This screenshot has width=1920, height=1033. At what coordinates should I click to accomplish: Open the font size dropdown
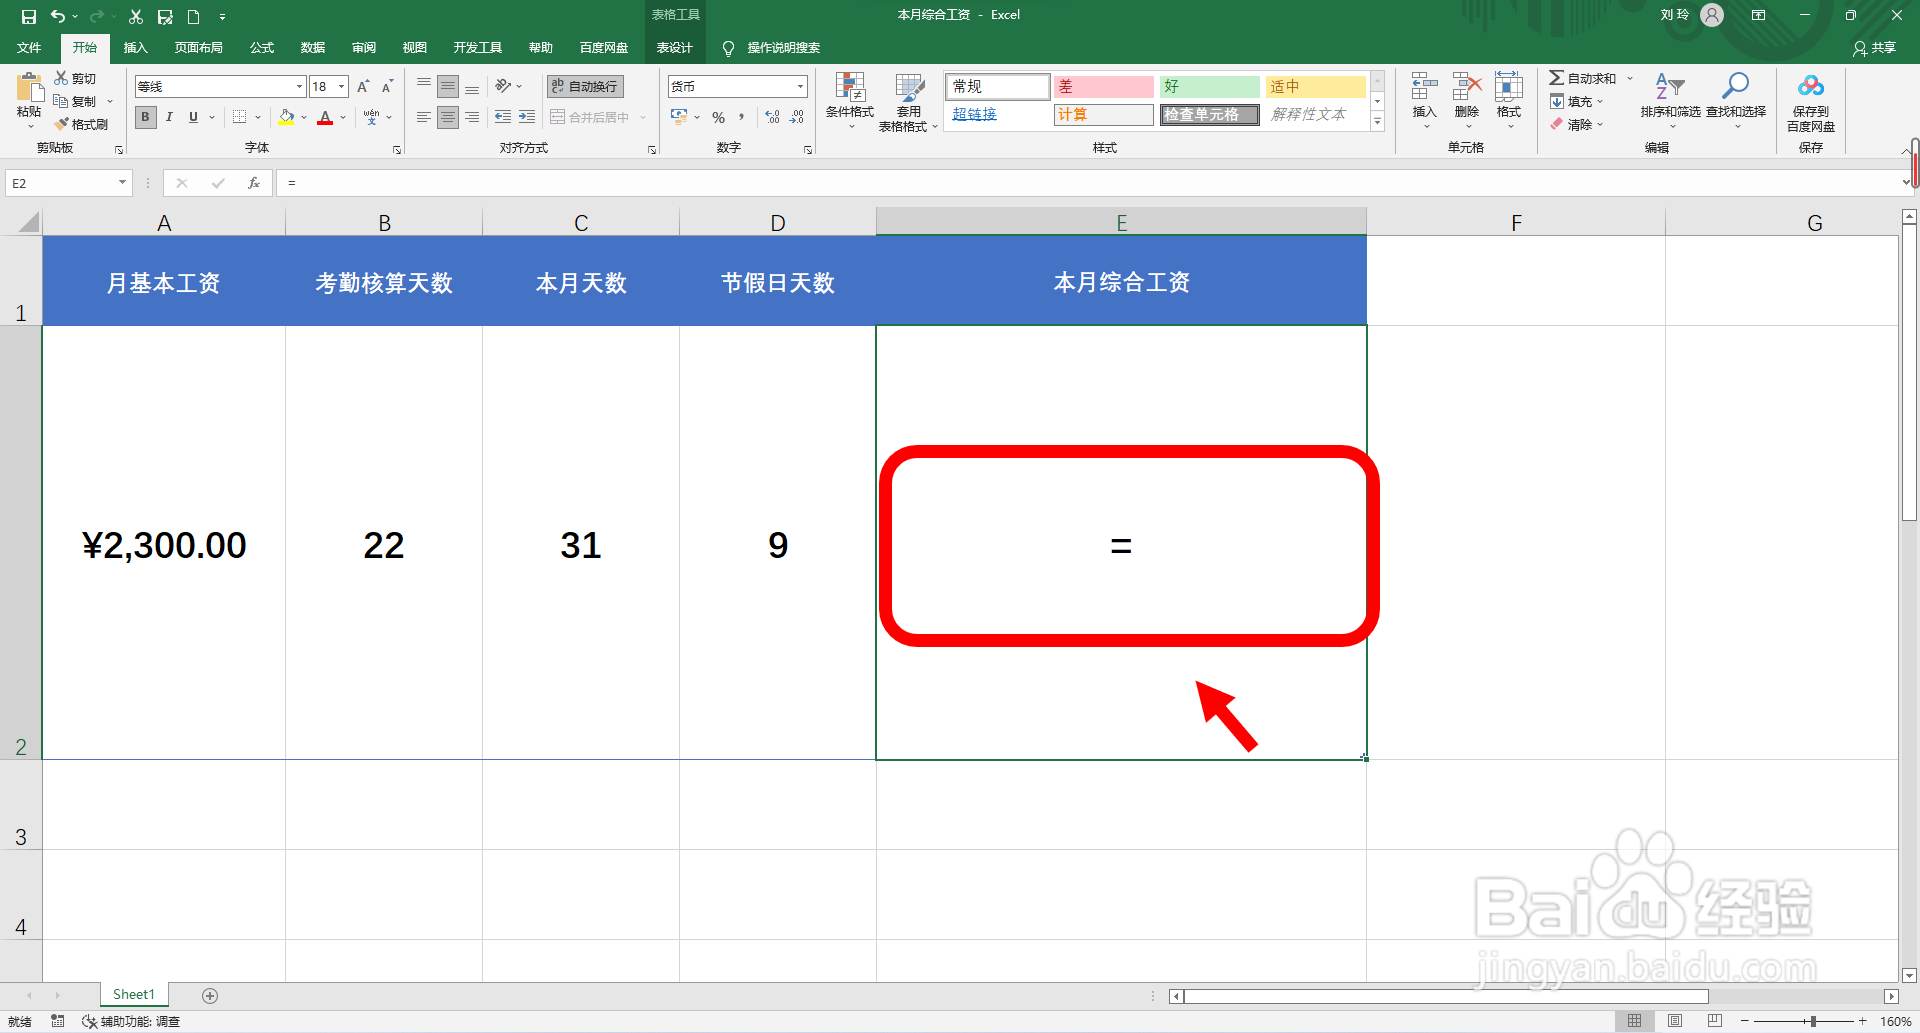(x=341, y=87)
